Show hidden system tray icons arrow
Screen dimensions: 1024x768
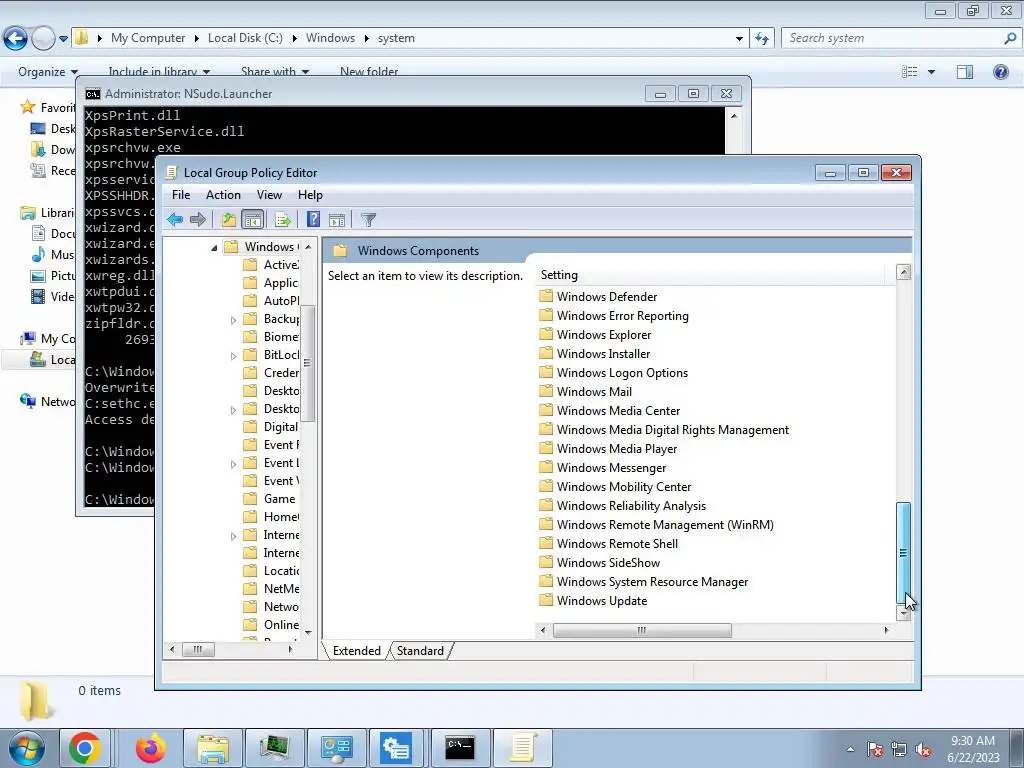pyautogui.click(x=850, y=749)
